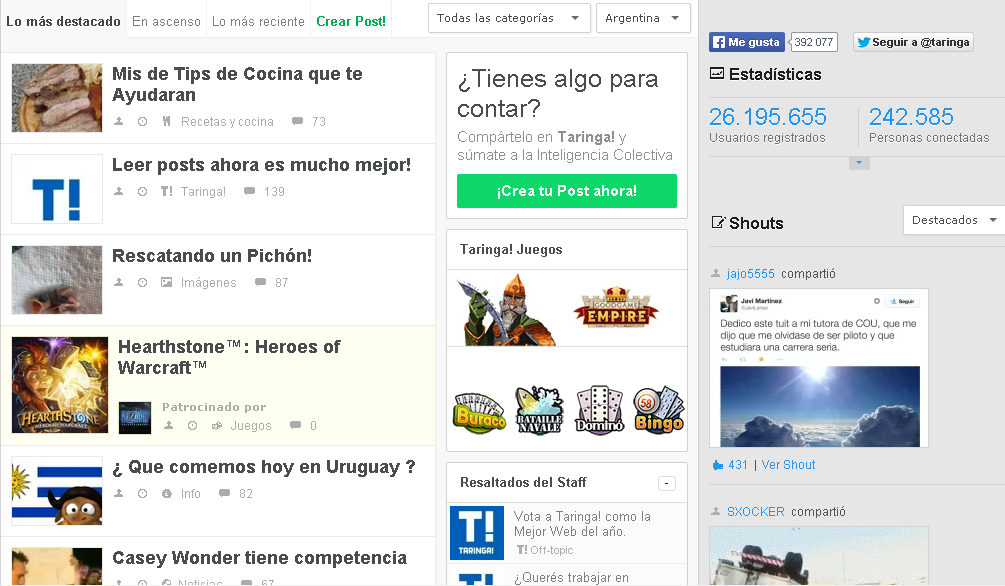Click the Empire knight character image
1005x586 pixels.
pyautogui.click(x=506, y=310)
